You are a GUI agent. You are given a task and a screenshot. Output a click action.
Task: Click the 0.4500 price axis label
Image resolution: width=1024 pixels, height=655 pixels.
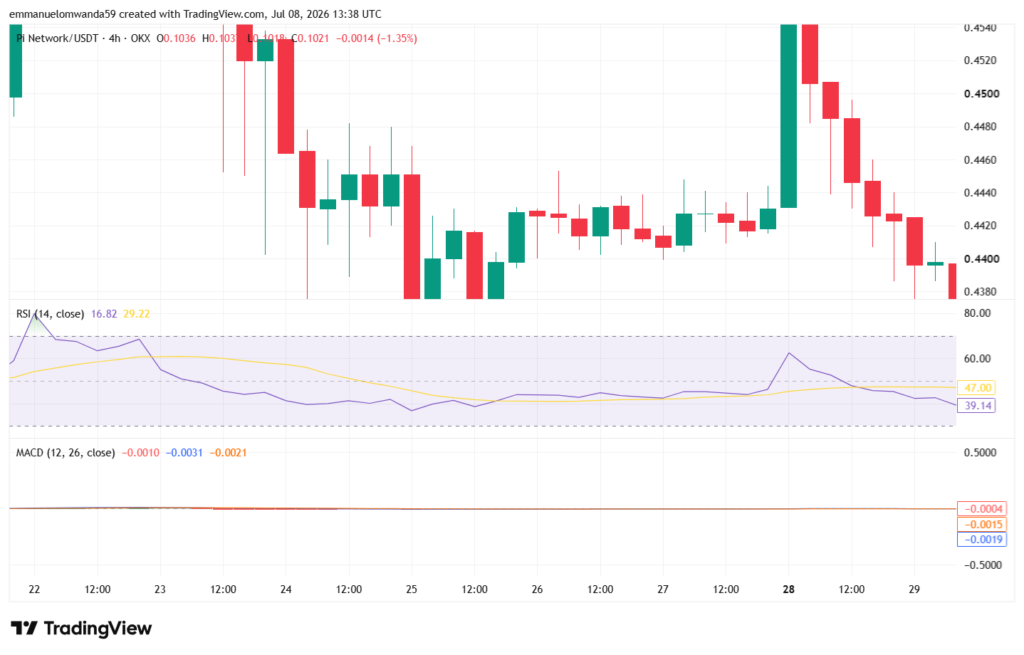[x=982, y=94]
